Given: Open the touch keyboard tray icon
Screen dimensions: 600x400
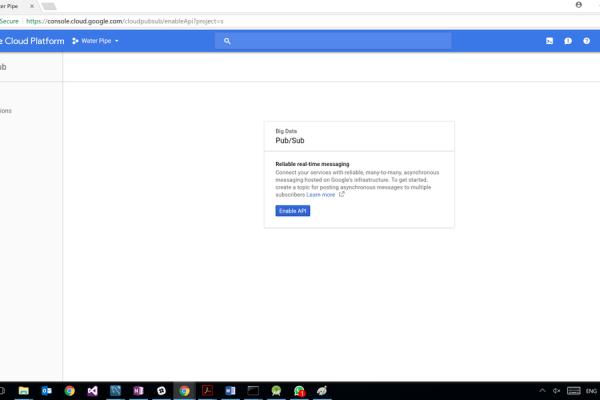Looking at the screenshot, I should 574,391.
